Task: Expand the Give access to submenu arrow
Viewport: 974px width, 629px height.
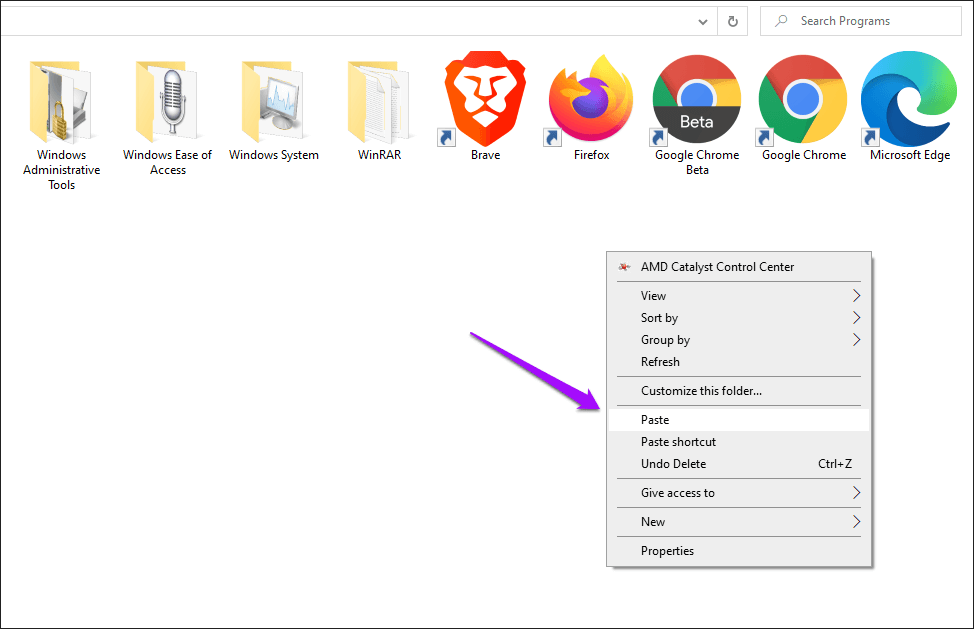Action: 856,493
